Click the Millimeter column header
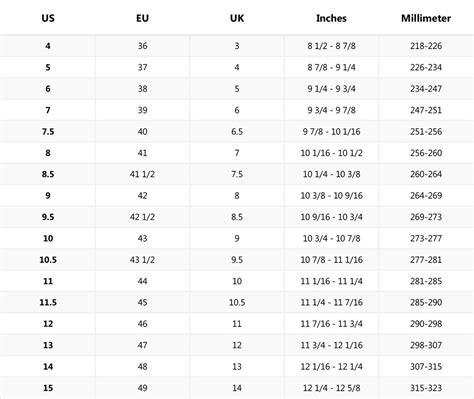 tap(426, 18)
